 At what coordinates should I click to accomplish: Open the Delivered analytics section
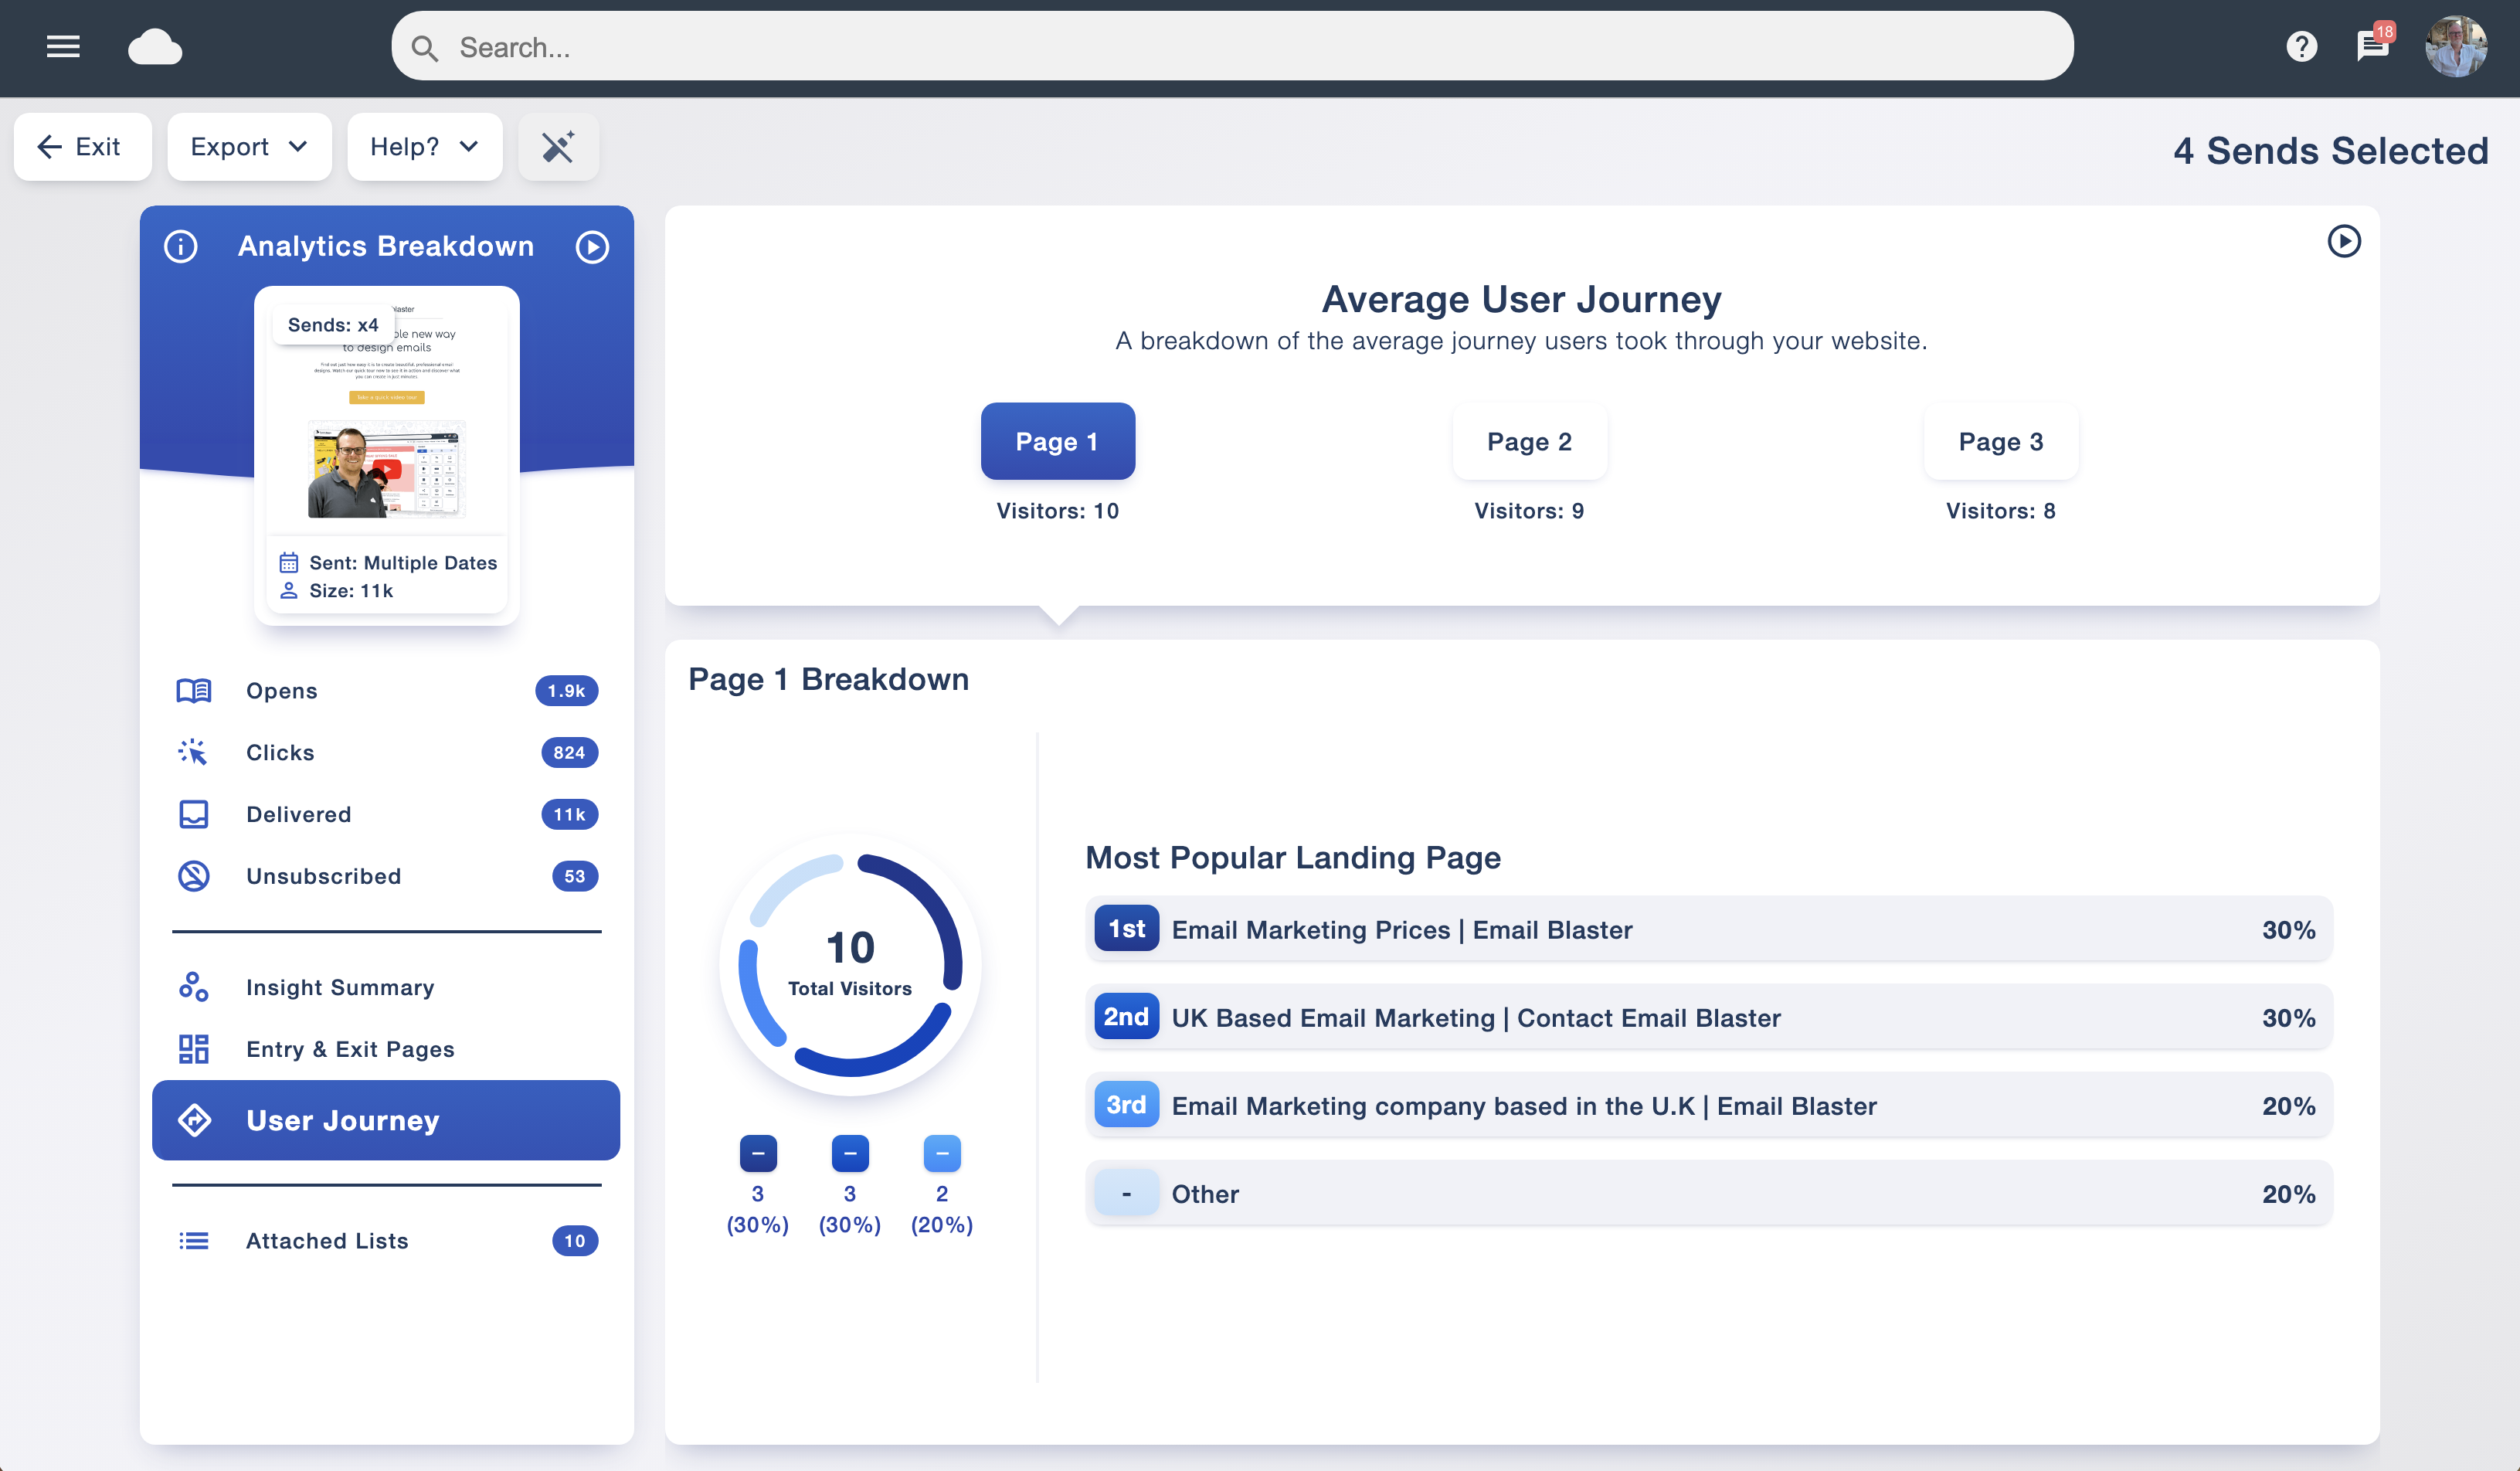[386, 814]
